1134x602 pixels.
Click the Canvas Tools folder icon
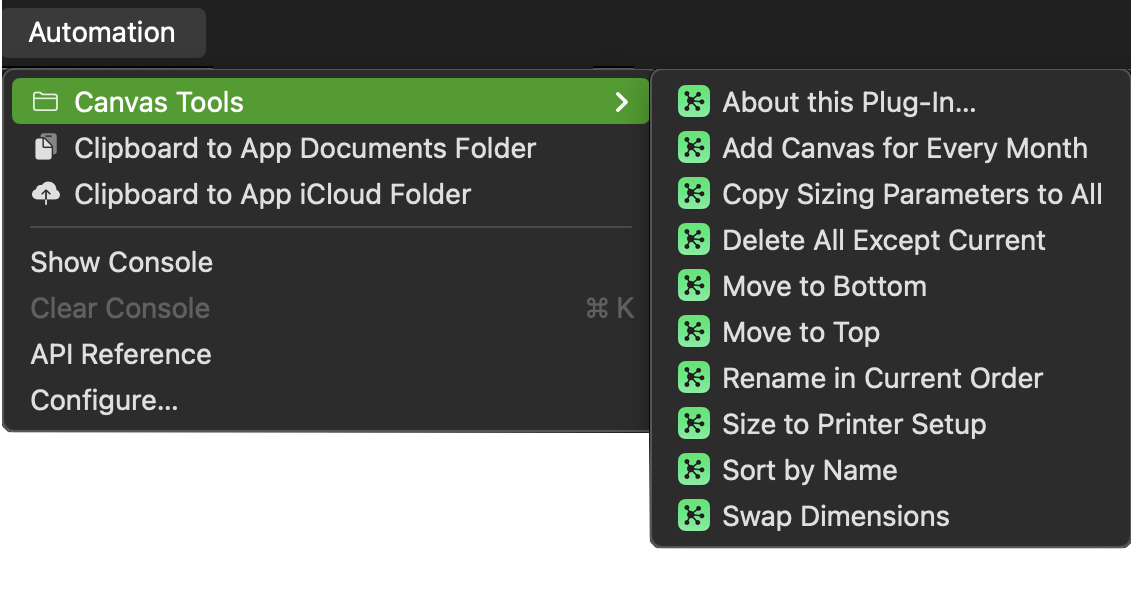(45, 102)
